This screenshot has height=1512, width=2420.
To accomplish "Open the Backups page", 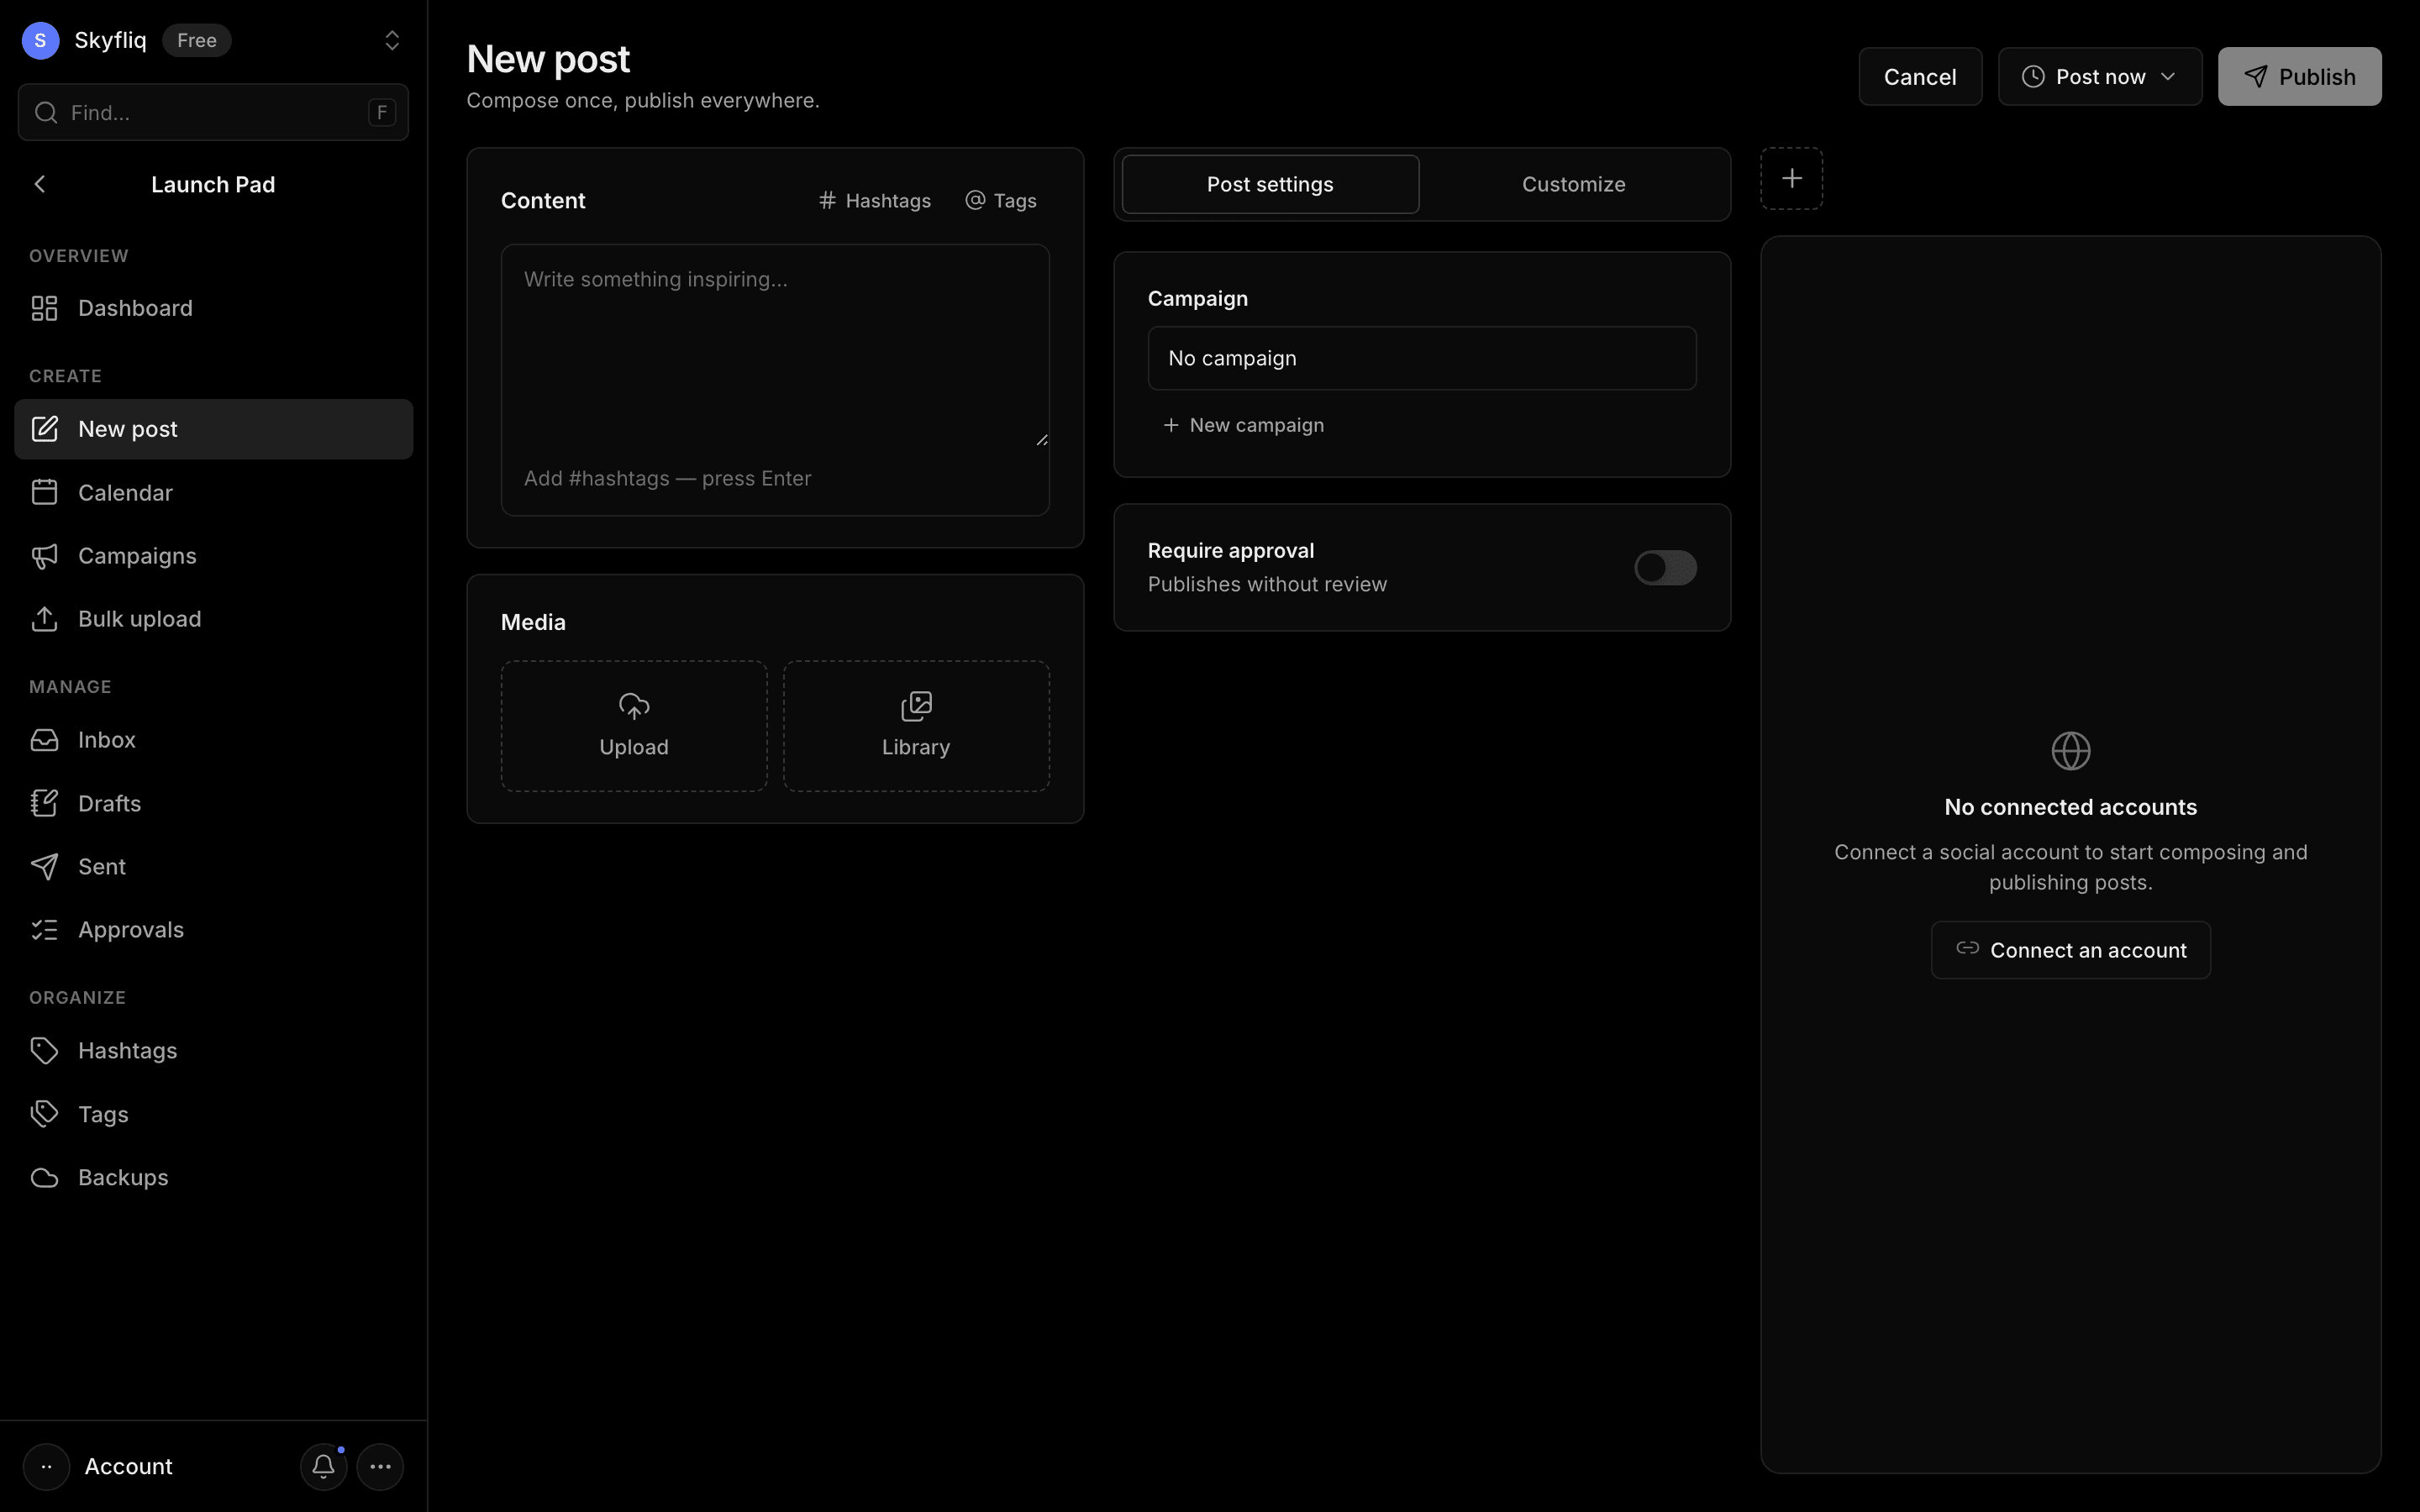I will coord(213,1177).
